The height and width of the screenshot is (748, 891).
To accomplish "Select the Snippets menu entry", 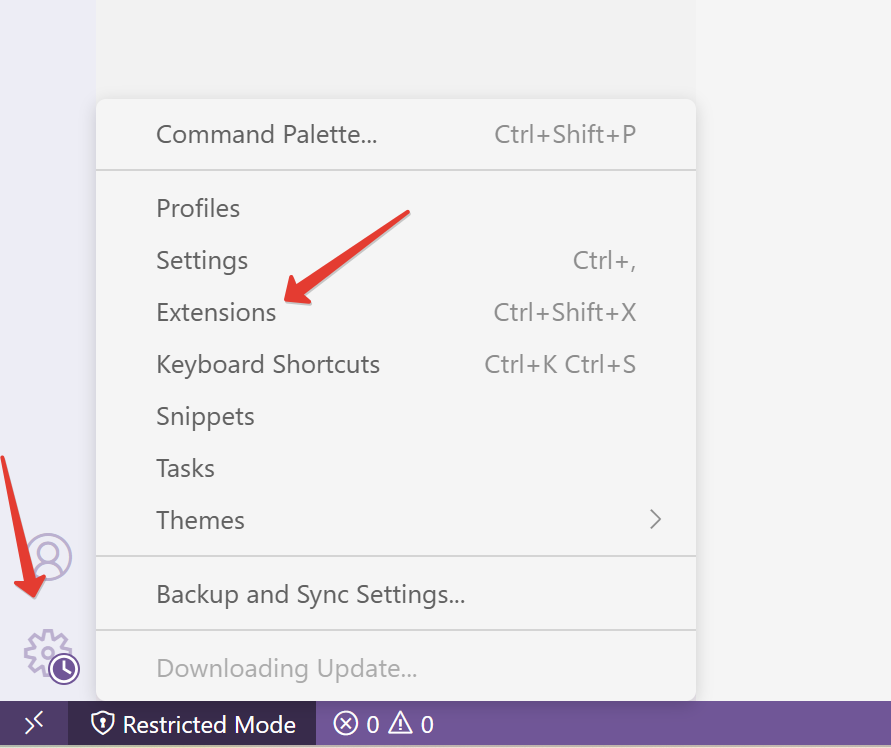I will (x=205, y=416).
